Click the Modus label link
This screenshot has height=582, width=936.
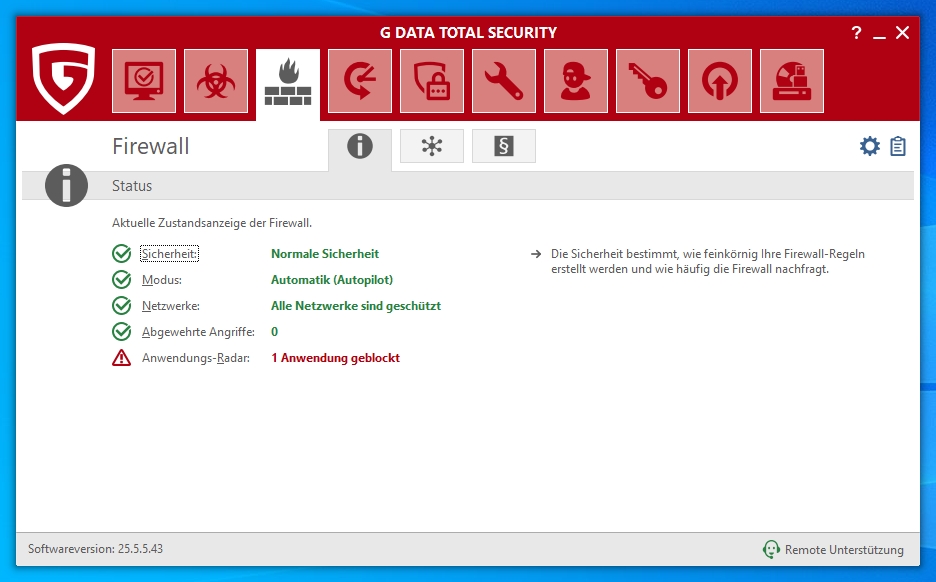point(162,280)
